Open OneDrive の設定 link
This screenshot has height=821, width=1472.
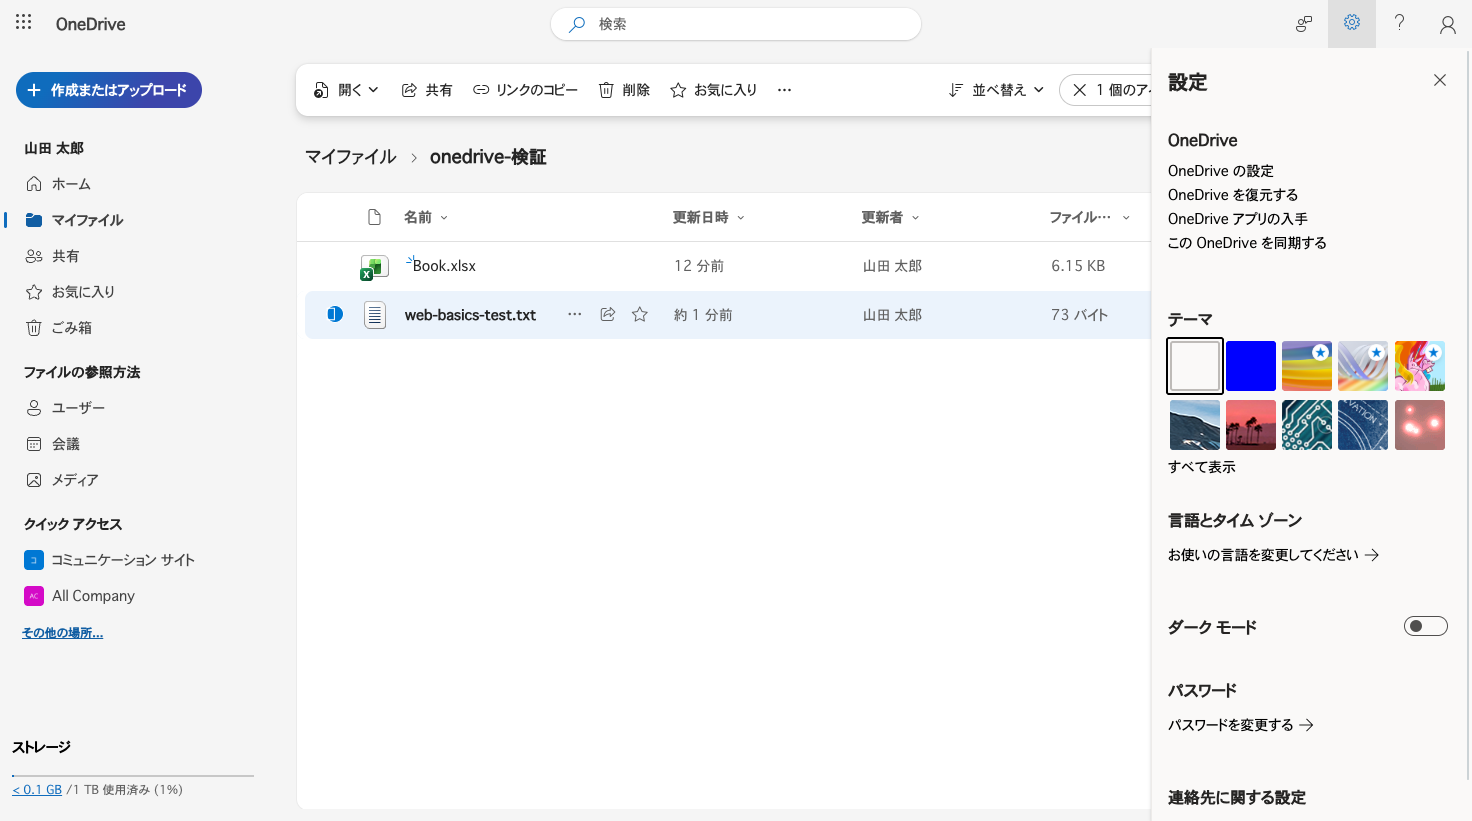tap(1221, 171)
